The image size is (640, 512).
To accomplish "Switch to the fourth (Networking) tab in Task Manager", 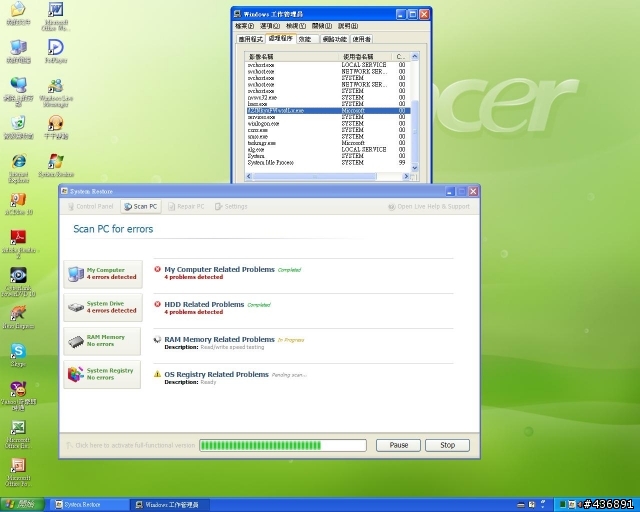I will coord(334,39).
